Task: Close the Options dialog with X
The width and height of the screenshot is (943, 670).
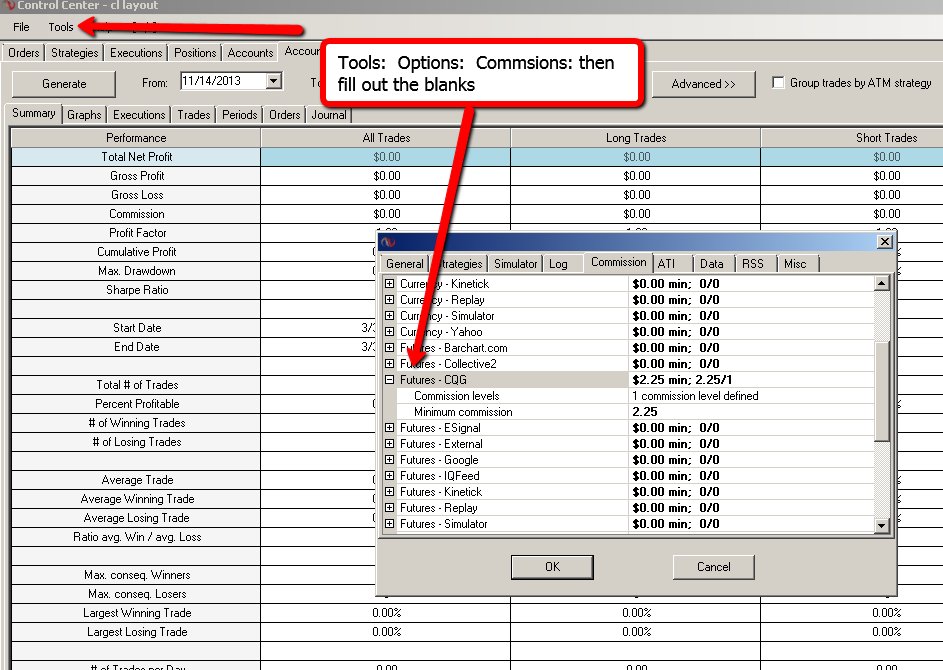Action: [884, 242]
